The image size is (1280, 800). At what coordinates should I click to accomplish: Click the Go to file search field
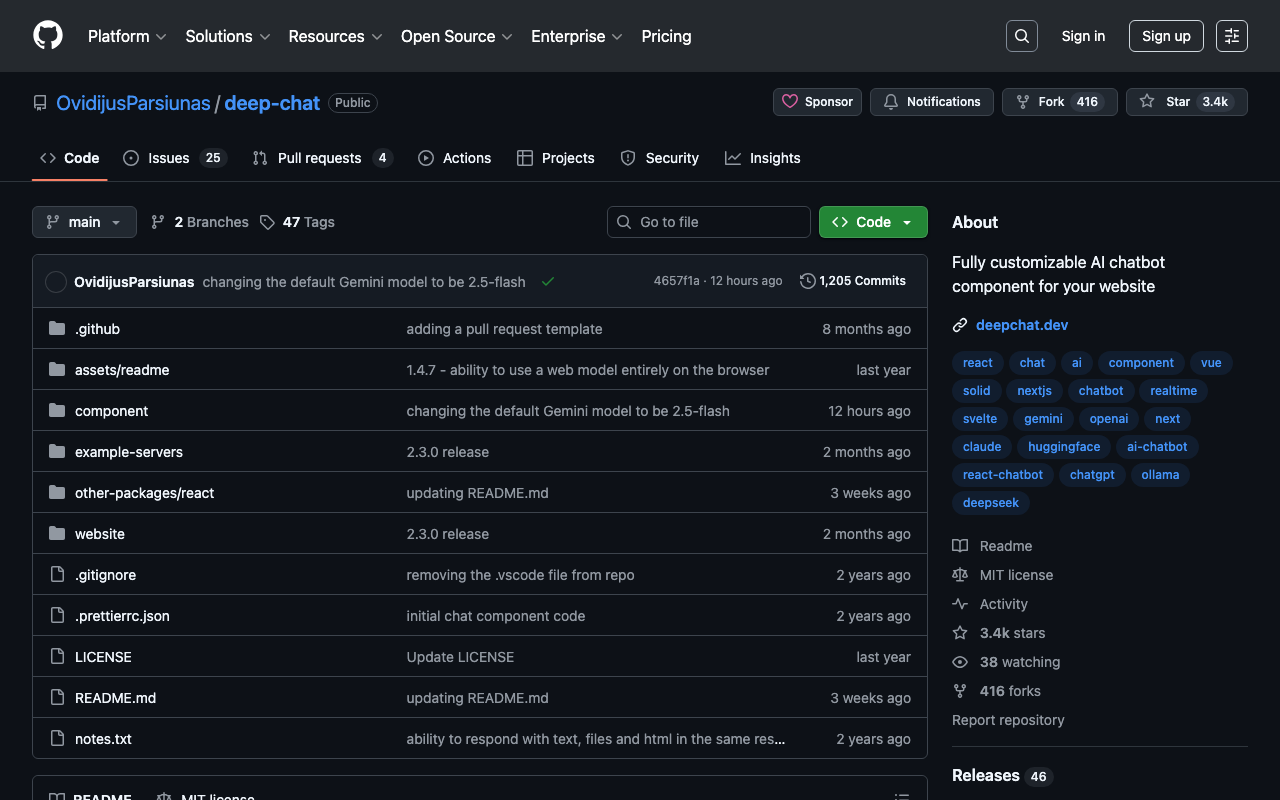tap(709, 222)
